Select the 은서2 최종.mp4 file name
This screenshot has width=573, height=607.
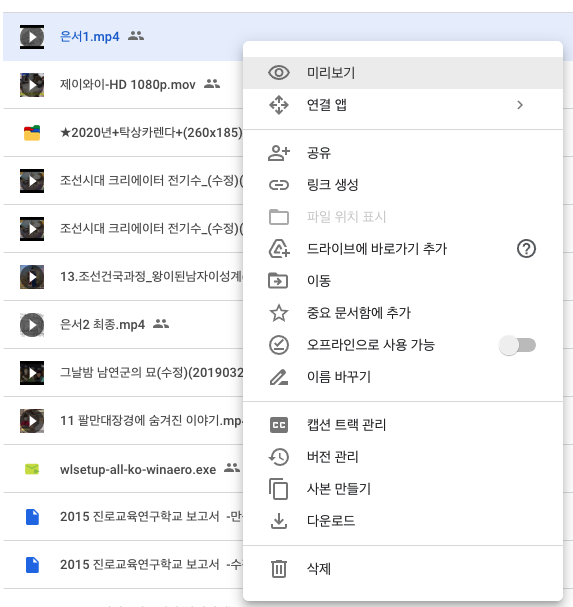click(103, 324)
